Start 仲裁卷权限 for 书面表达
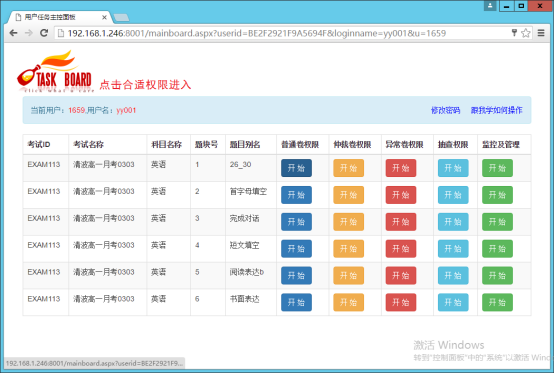This screenshot has width=554, height=374. click(x=348, y=302)
